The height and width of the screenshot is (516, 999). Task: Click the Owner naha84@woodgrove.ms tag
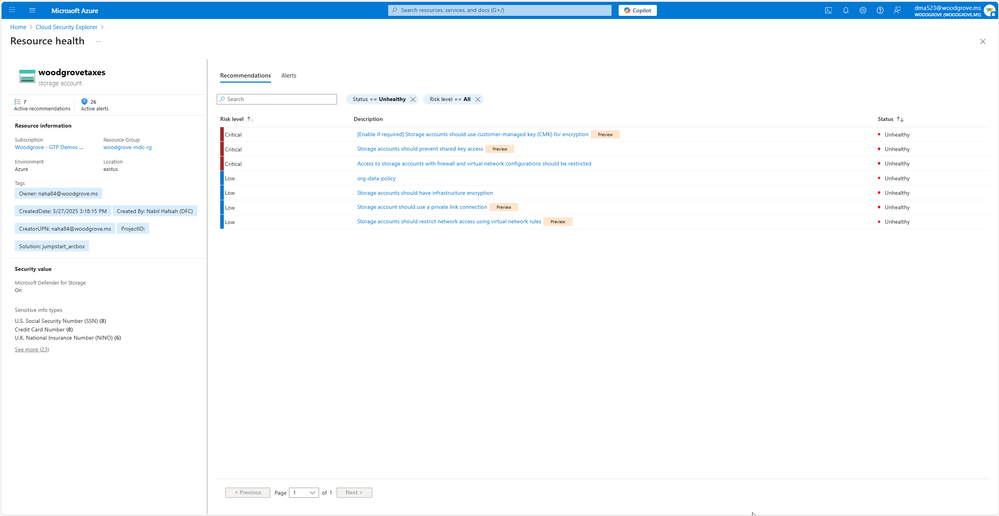(x=59, y=194)
